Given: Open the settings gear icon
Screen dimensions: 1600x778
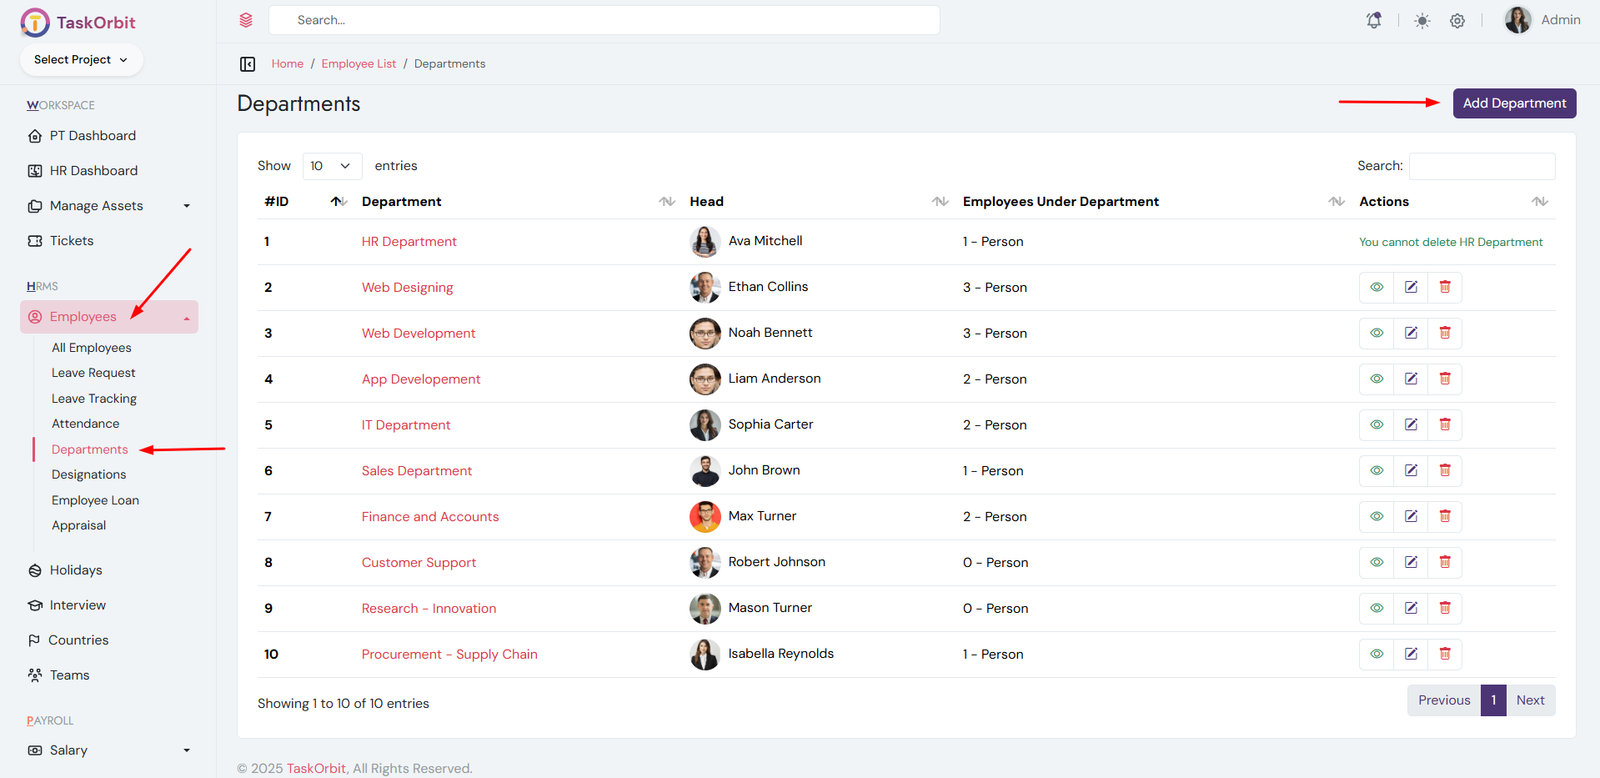Looking at the screenshot, I should pos(1458,20).
